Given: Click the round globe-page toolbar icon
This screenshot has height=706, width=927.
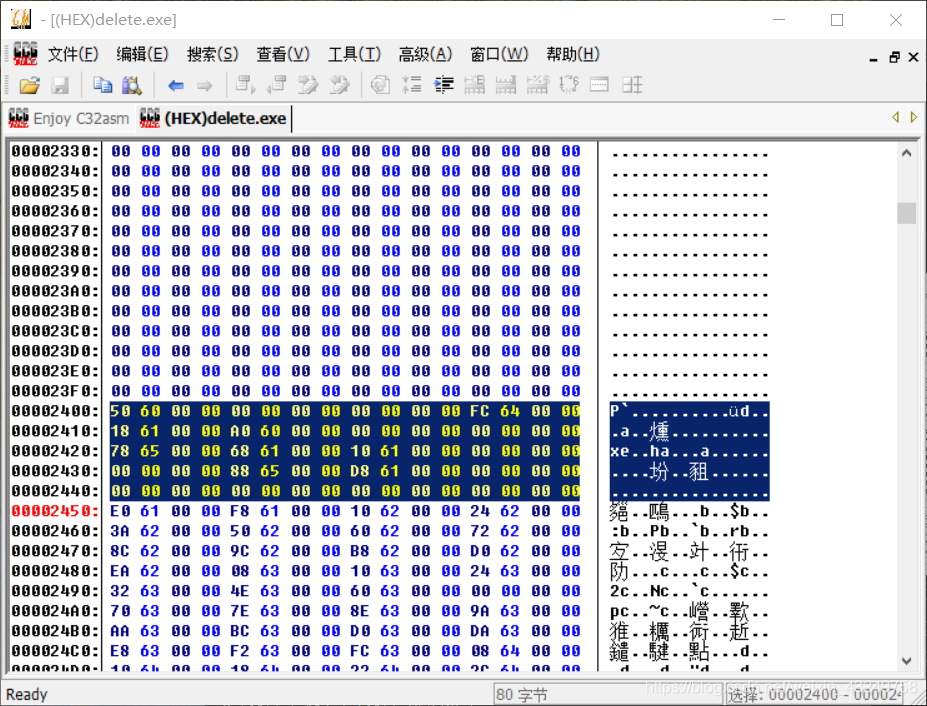Looking at the screenshot, I should point(380,85).
